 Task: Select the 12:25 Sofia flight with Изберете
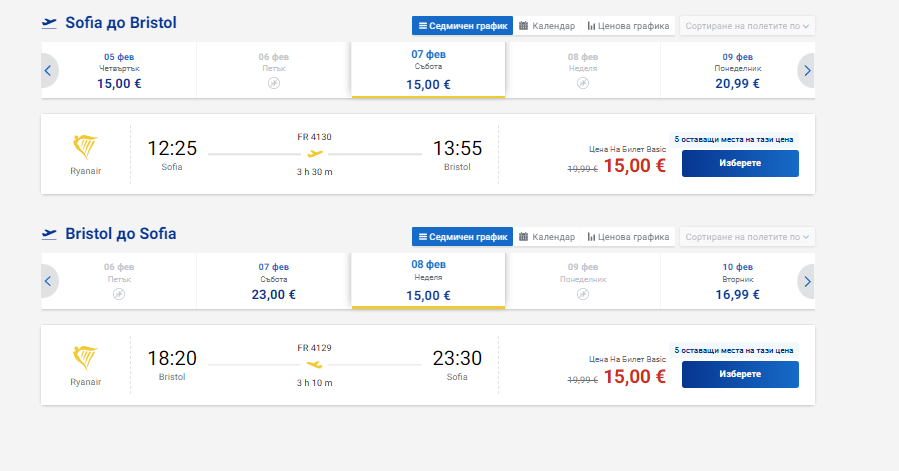740,164
